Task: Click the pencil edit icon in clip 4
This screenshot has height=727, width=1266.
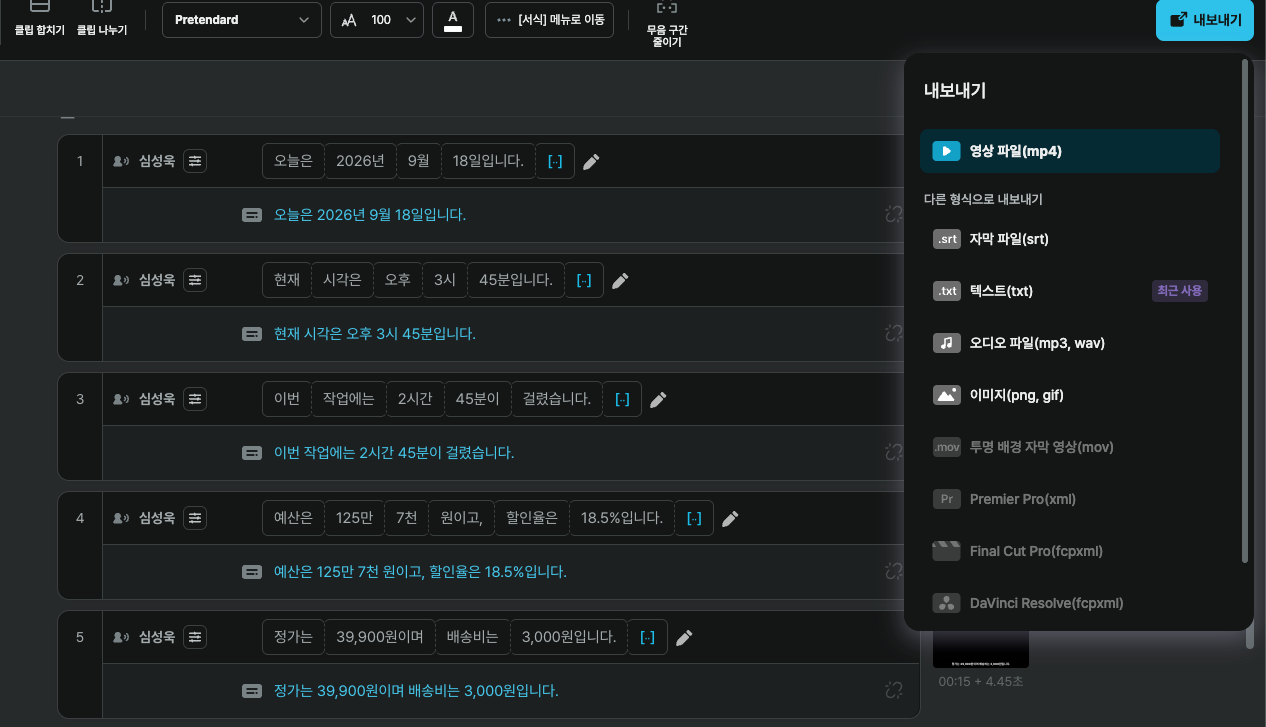Action: 730,519
